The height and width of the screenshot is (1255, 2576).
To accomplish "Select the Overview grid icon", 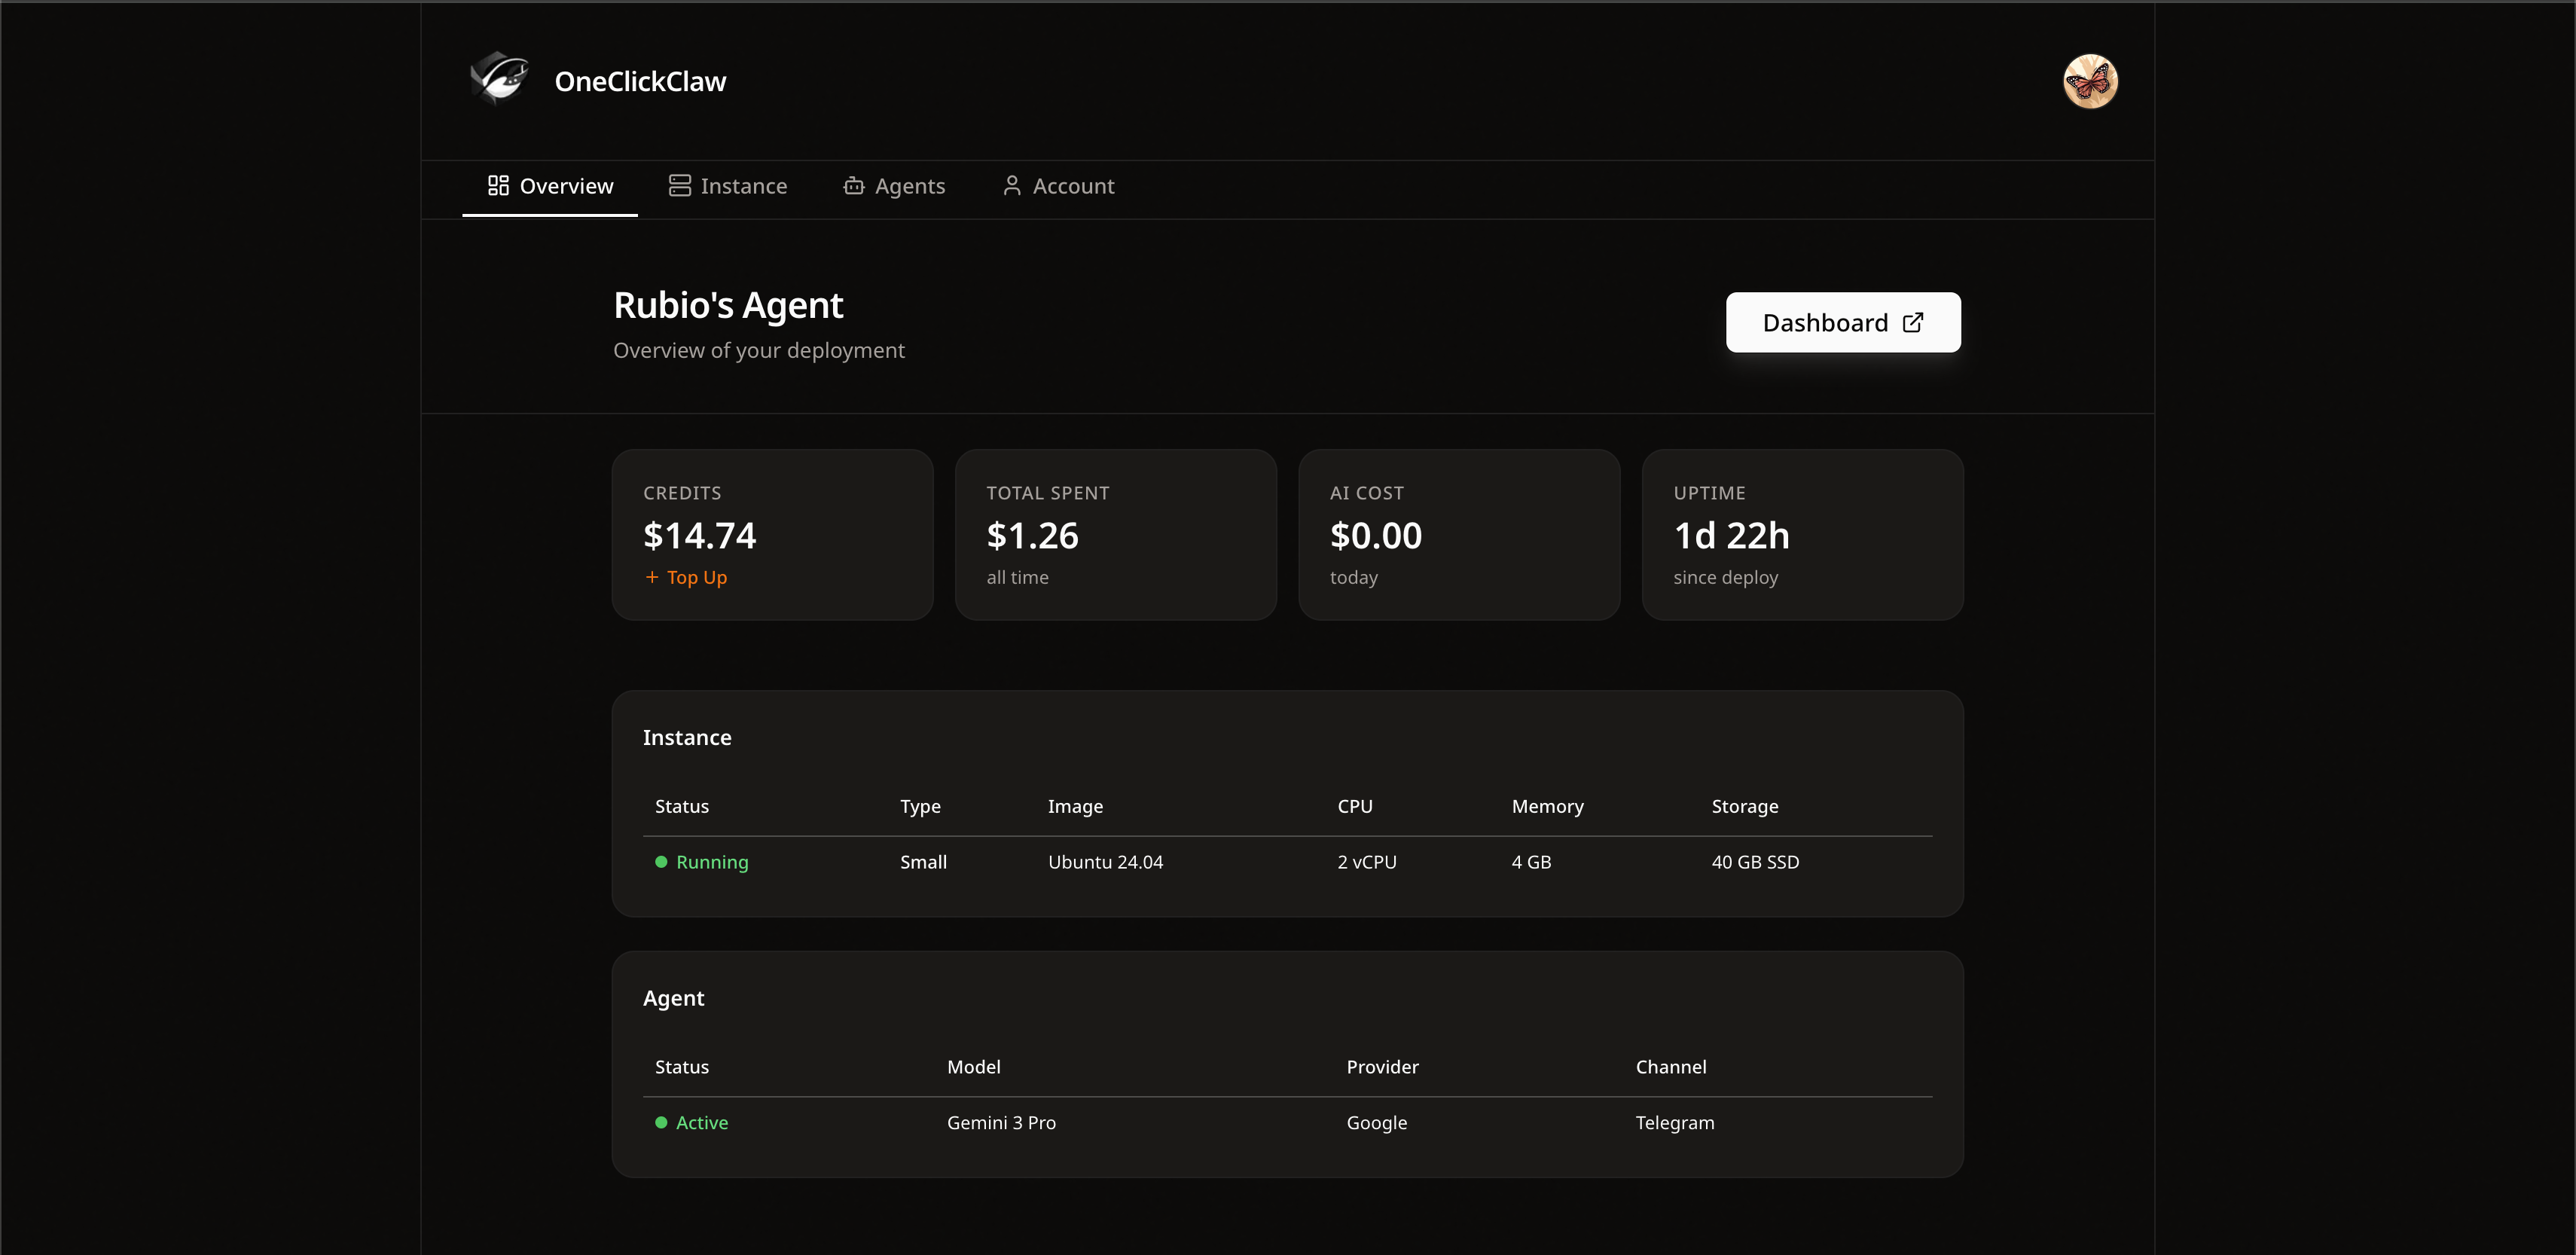I will pos(498,185).
